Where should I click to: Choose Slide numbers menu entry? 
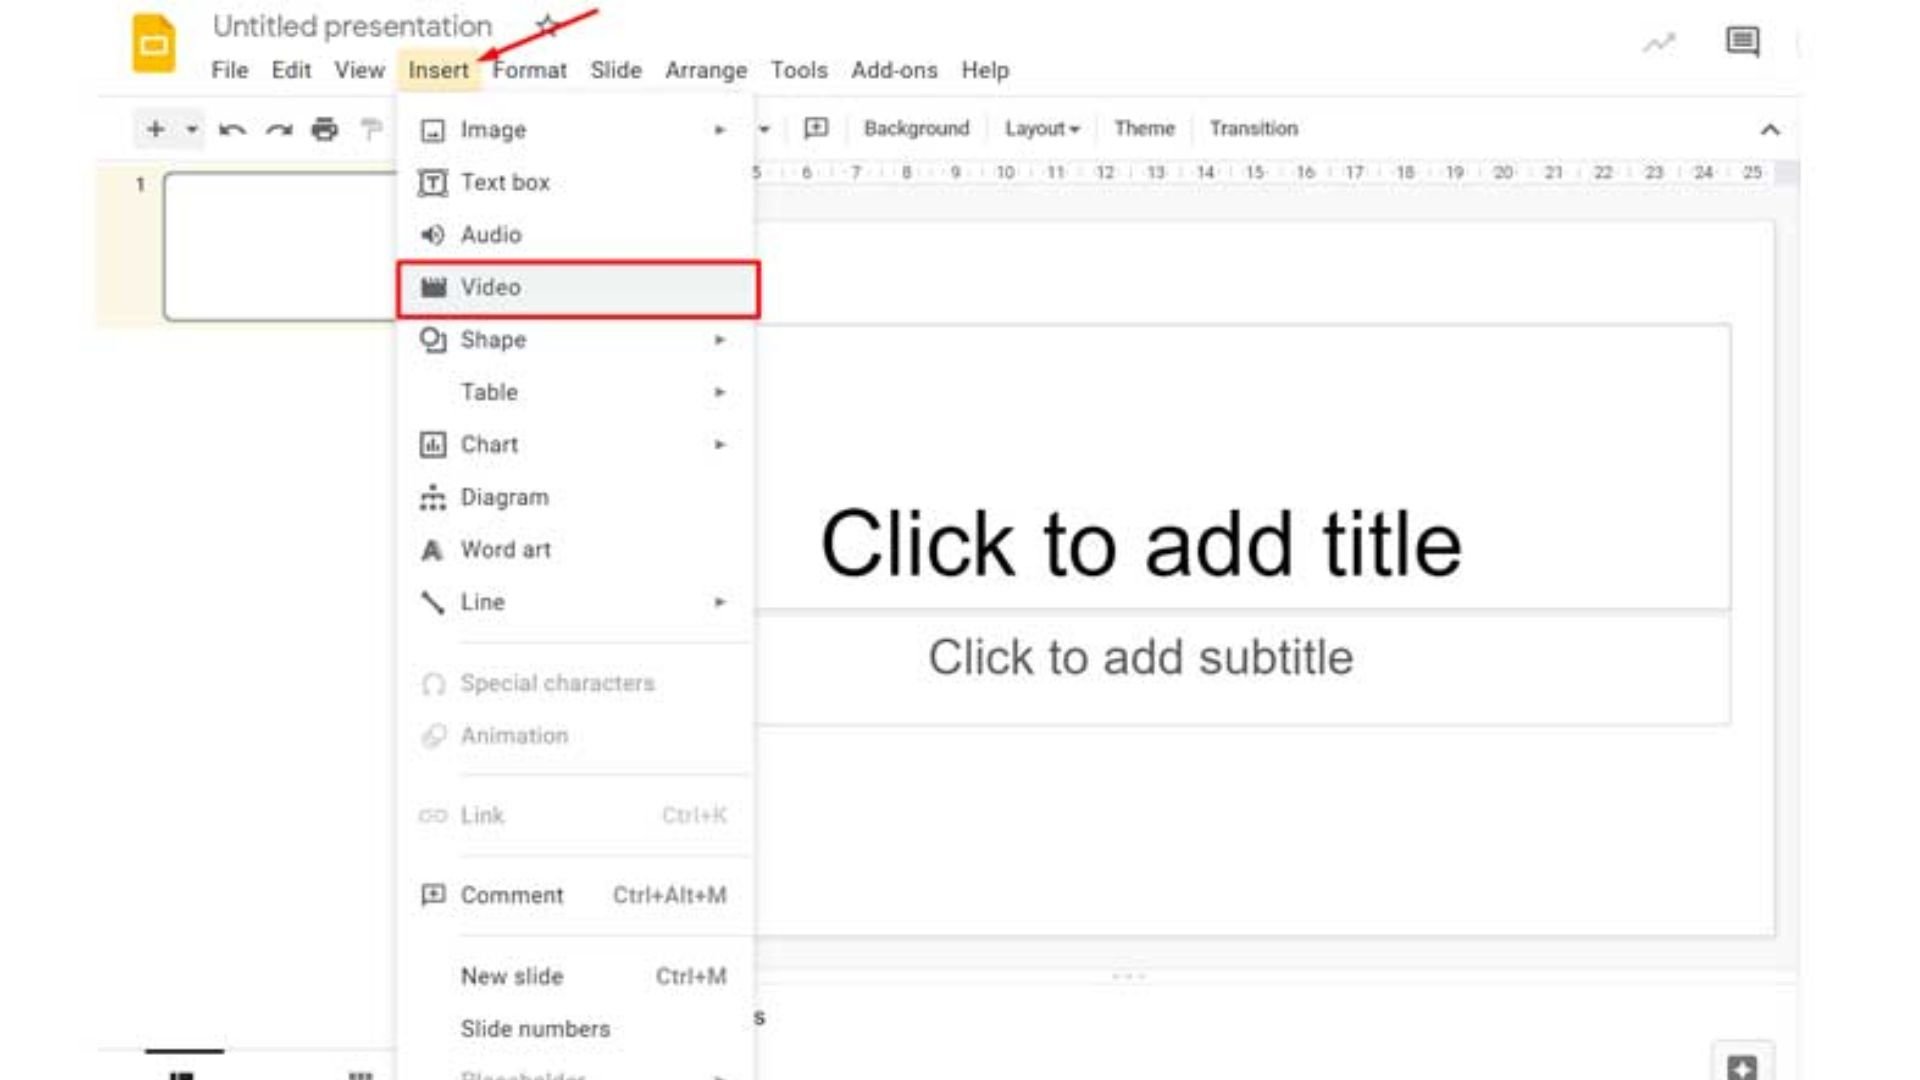pyautogui.click(x=576, y=1029)
